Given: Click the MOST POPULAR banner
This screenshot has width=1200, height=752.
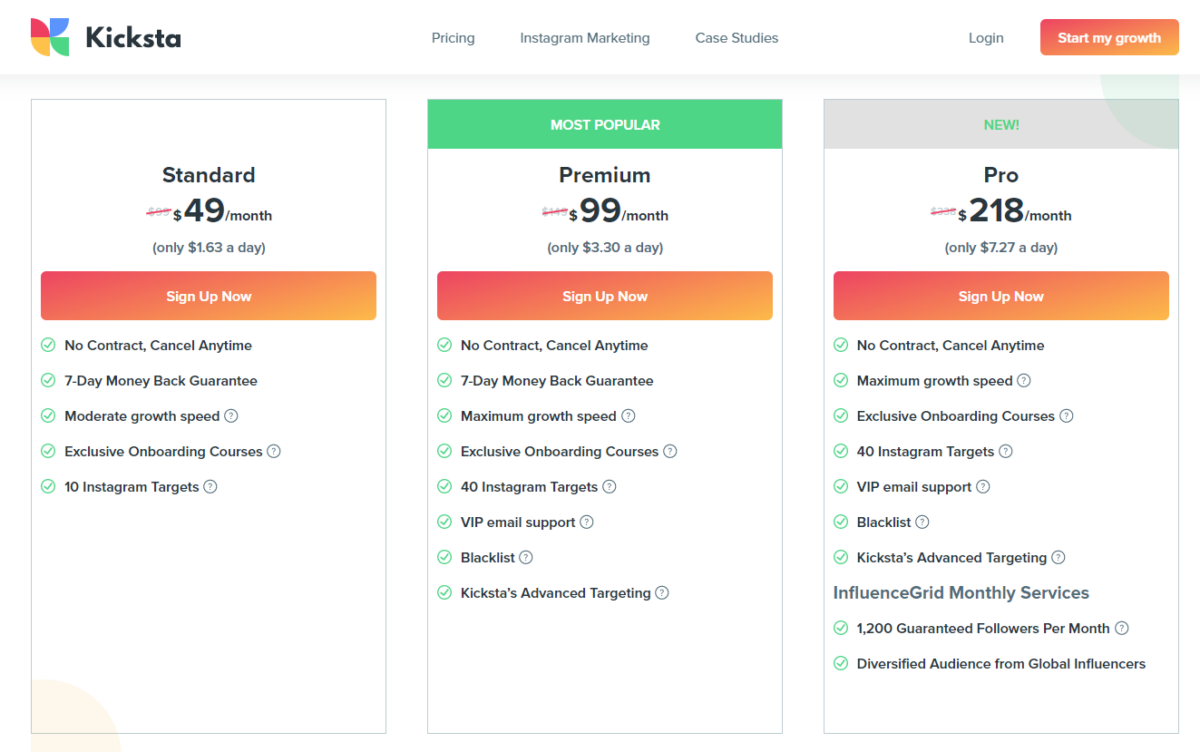Looking at the screenshot, I should pyautogui.click(x=605, y=125).
